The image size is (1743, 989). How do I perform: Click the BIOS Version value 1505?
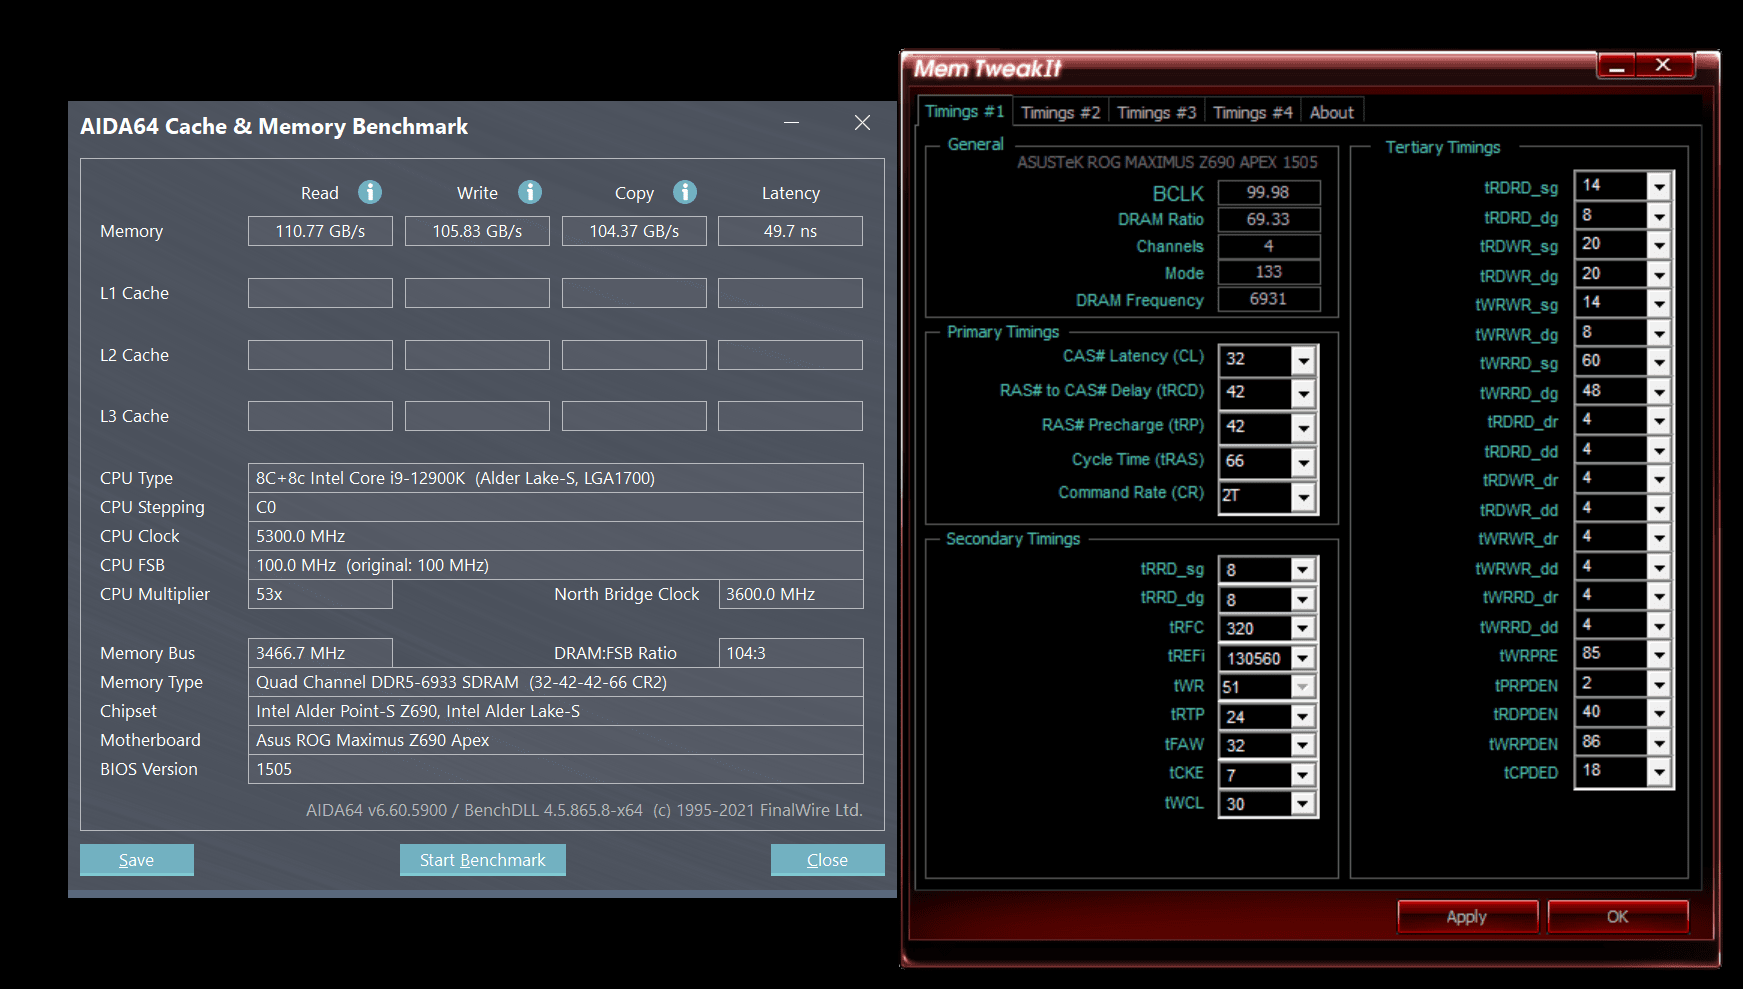tap(556, 769)
